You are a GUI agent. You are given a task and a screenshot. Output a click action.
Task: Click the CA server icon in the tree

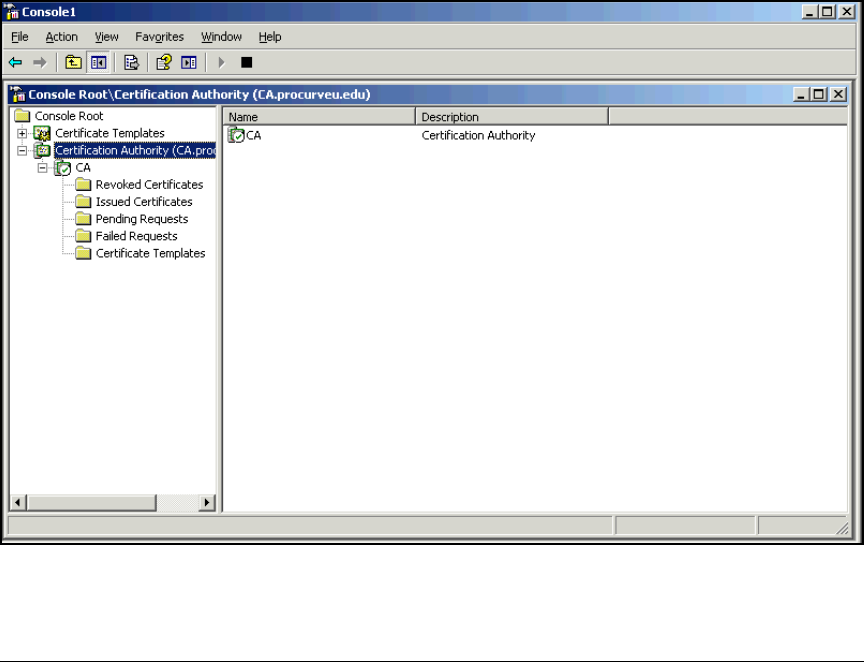tap(63, 168)
